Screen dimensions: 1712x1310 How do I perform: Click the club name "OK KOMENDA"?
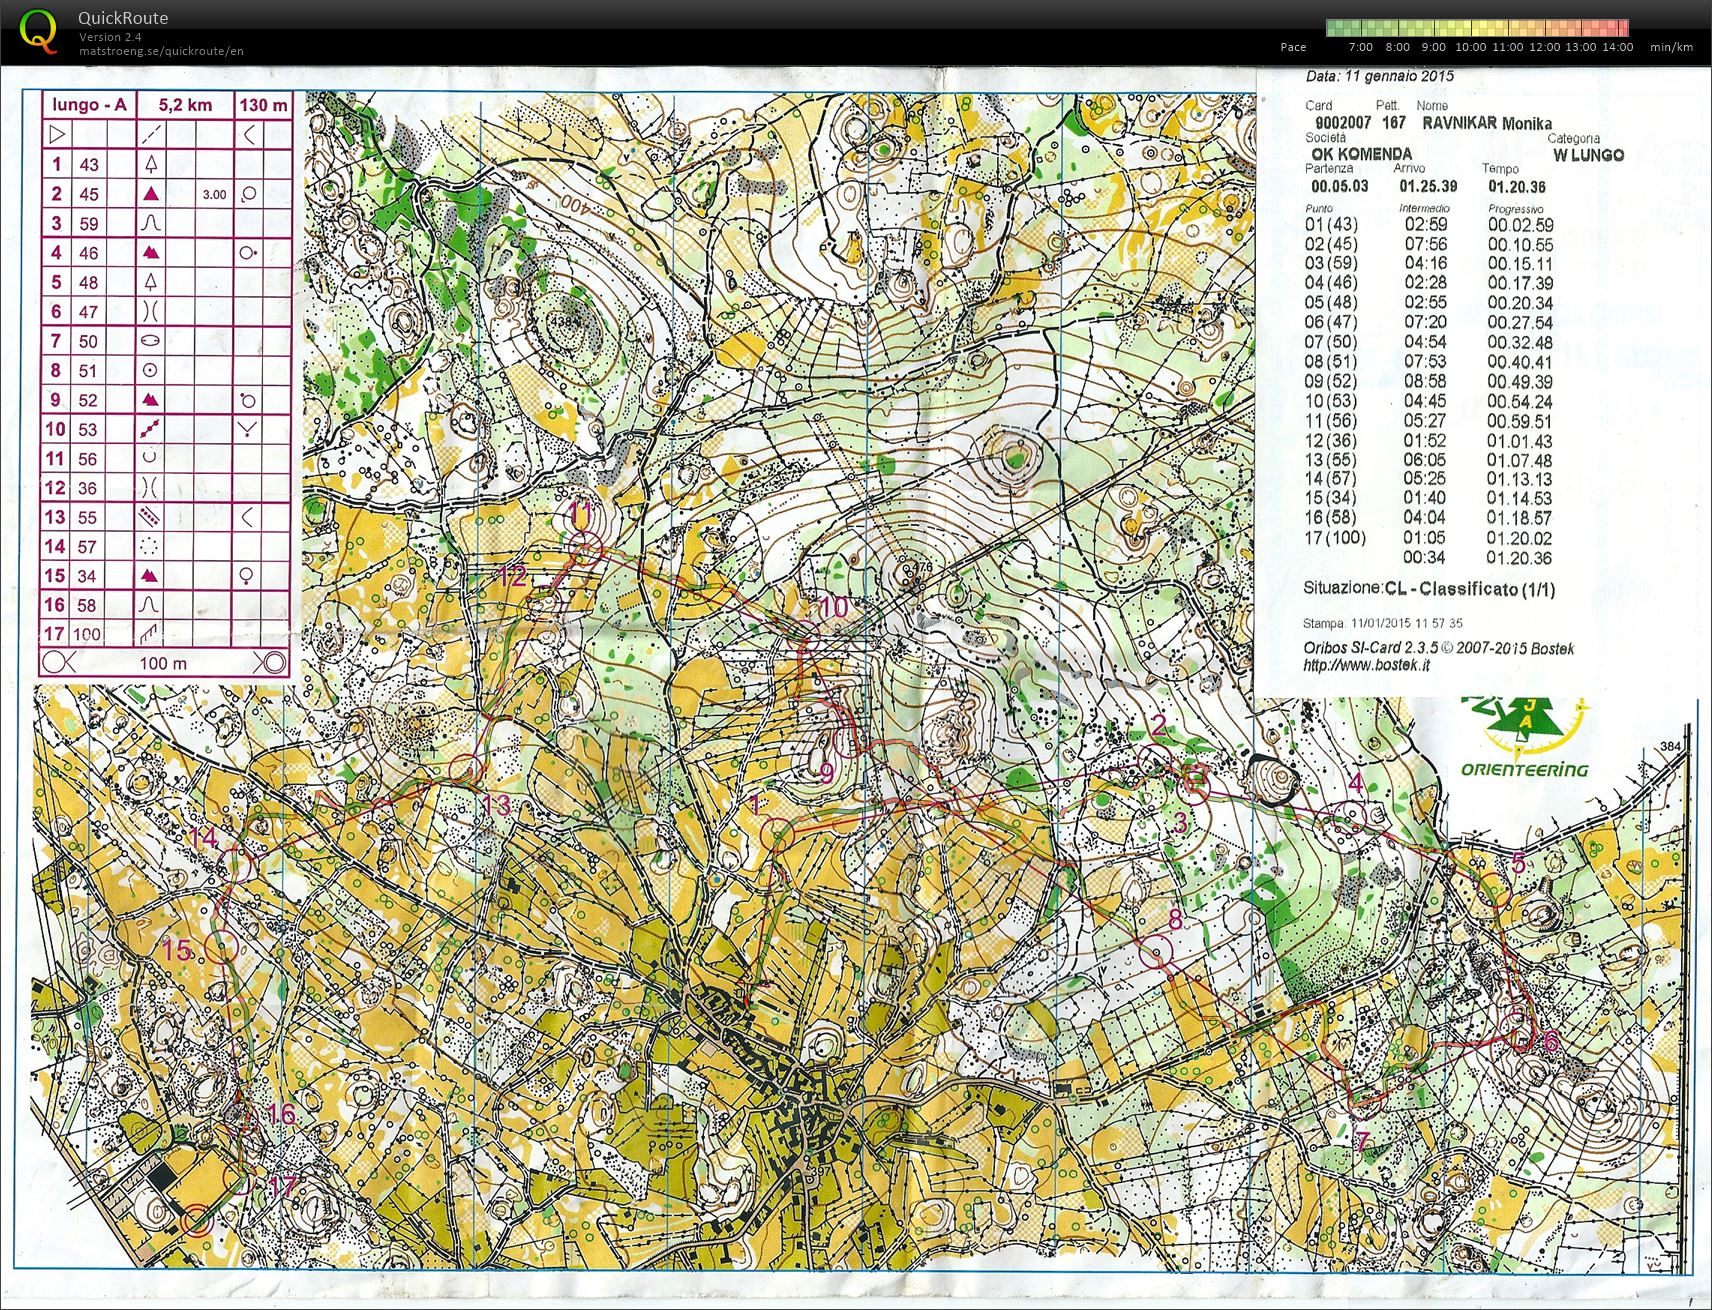coord(1362,154)
